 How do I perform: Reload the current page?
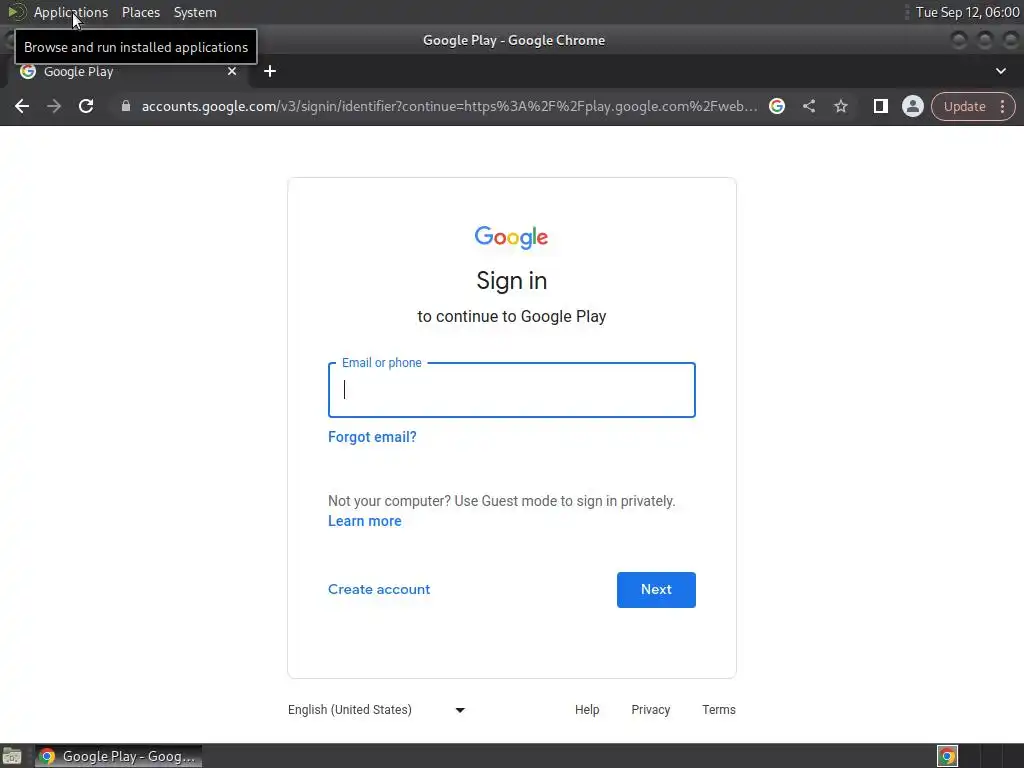(86, 106)
